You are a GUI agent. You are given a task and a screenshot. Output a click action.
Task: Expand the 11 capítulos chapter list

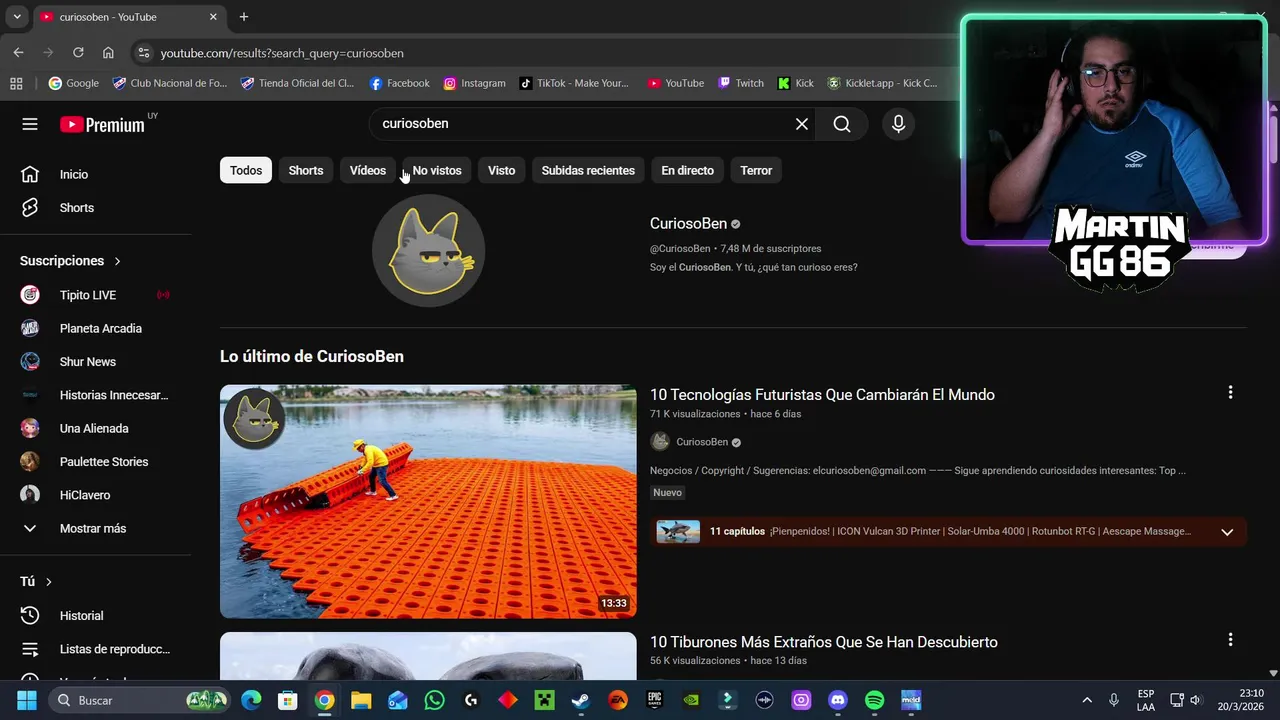(x=1227, y=532)
